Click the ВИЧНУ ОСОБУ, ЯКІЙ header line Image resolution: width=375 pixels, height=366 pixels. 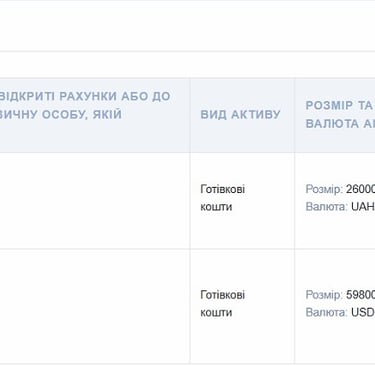(x=61, y=114)
